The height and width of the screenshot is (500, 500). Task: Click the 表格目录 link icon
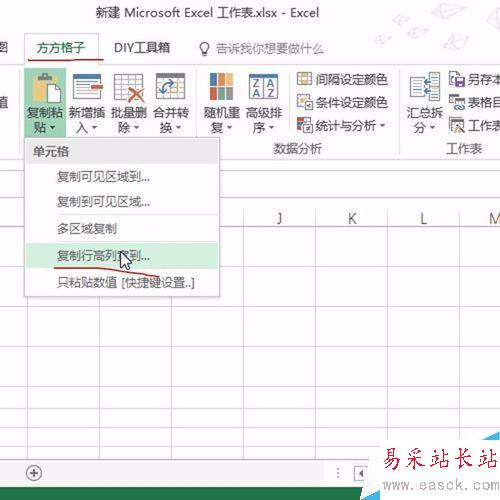pyautogui.click(x=457, y=102)
